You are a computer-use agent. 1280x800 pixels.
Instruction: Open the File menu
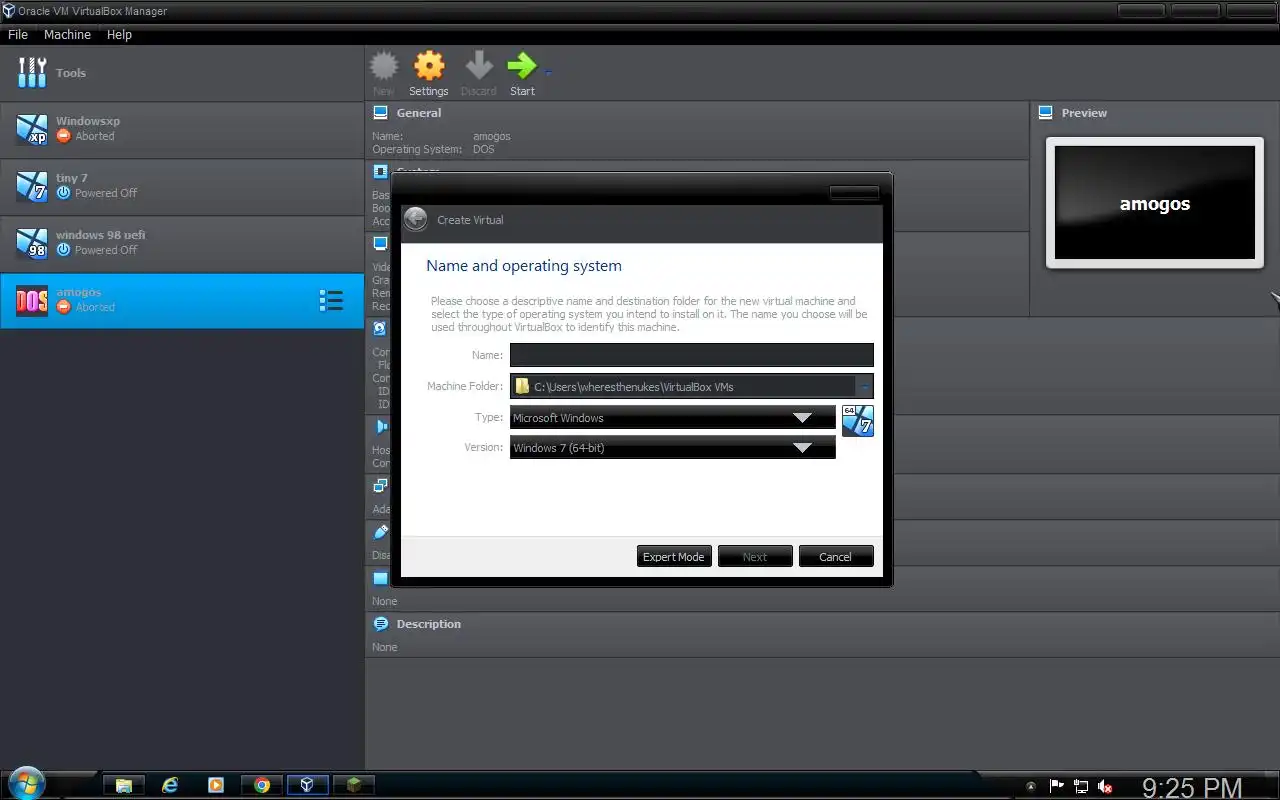click(17, 34)
